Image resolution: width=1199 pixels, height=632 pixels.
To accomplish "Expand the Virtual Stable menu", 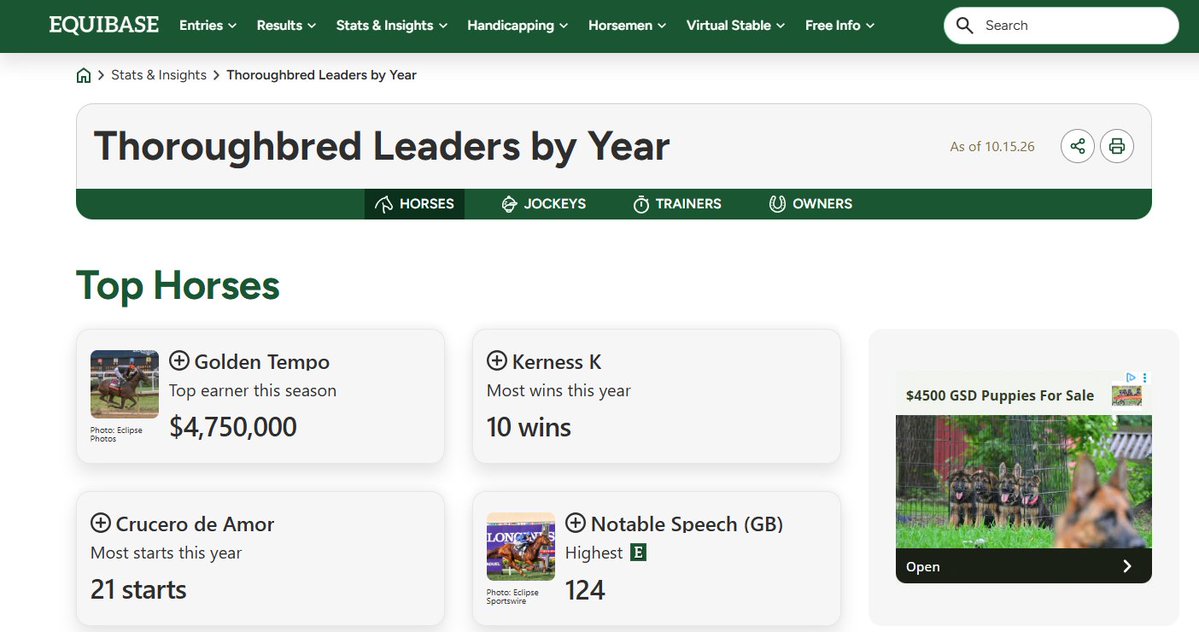I will 736,25.
